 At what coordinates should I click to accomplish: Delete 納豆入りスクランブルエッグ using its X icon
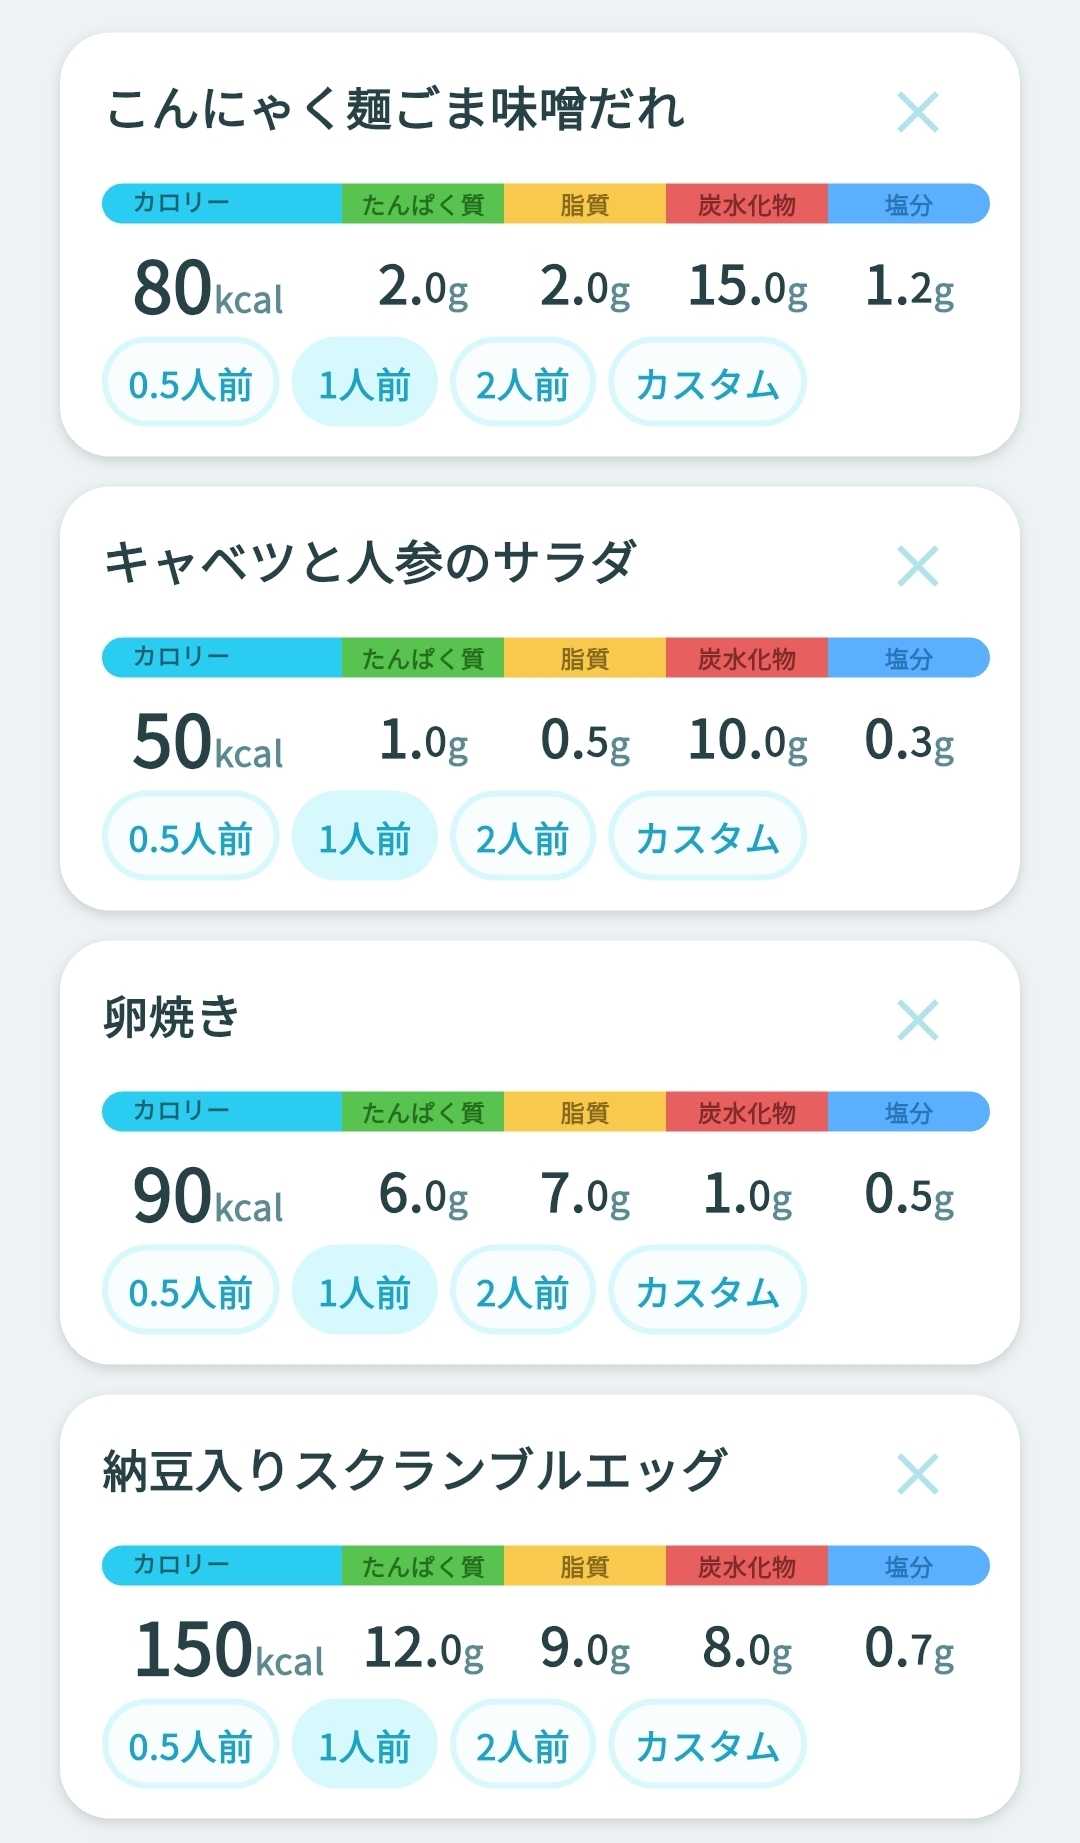917,1474
